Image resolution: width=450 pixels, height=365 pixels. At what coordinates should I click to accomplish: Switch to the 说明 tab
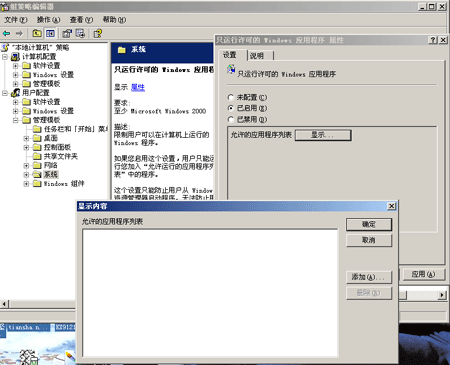[257, 56]
